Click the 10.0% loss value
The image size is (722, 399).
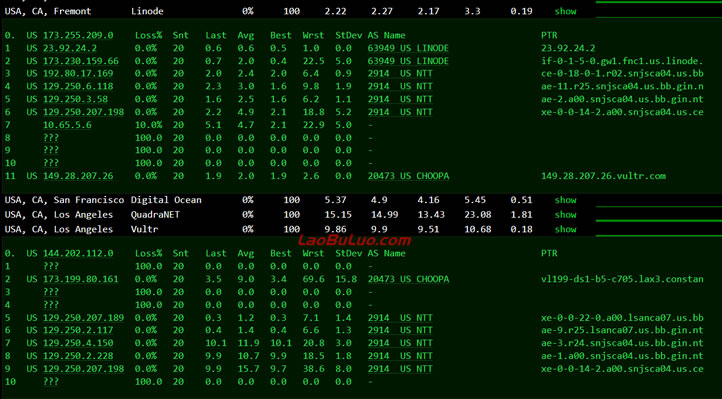point(148,125)
